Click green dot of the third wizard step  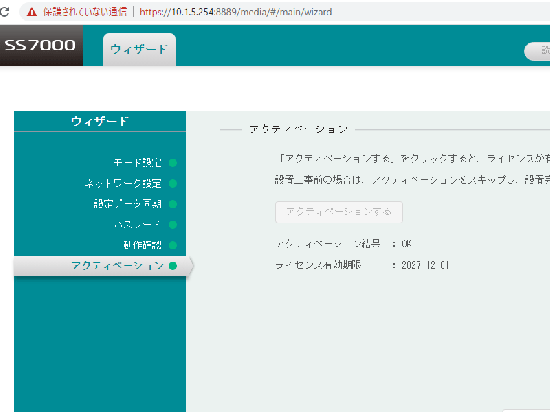173,204
